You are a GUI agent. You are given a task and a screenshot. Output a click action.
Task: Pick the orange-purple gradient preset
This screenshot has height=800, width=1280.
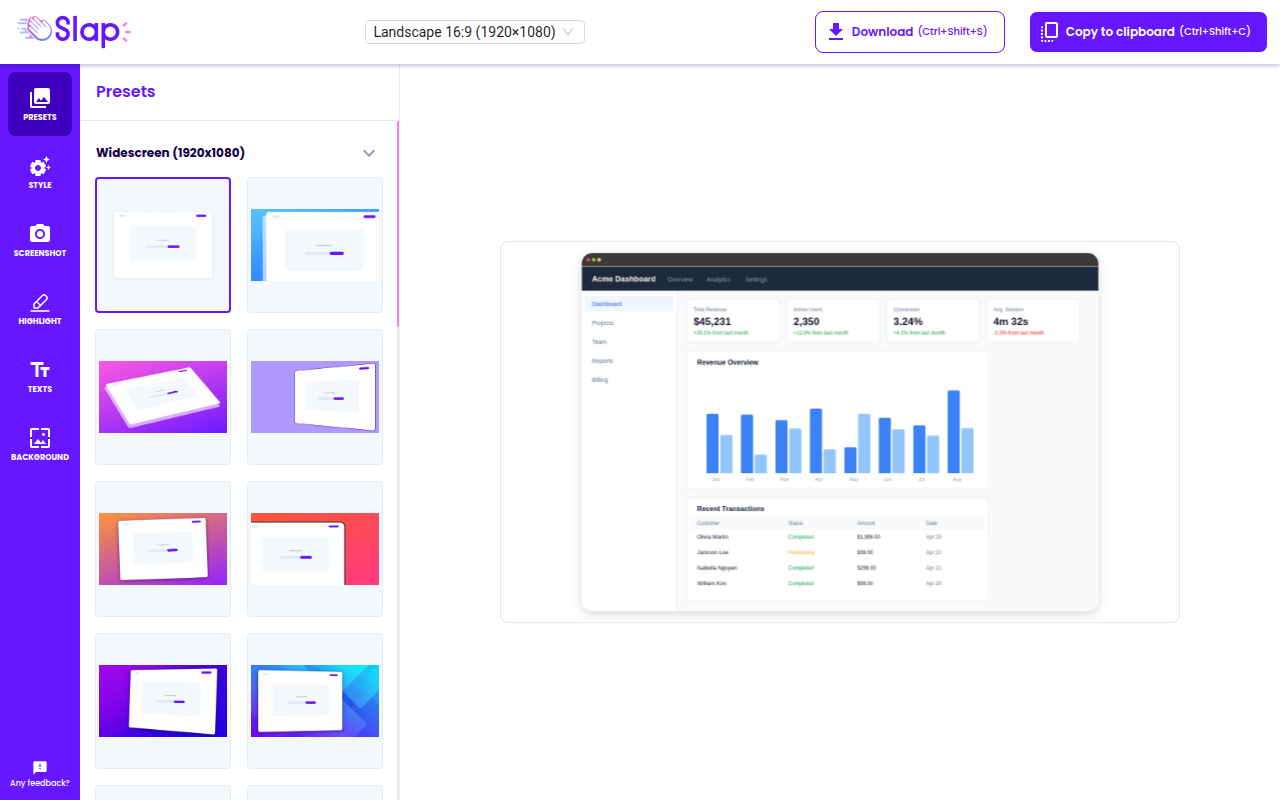(163, 549)
